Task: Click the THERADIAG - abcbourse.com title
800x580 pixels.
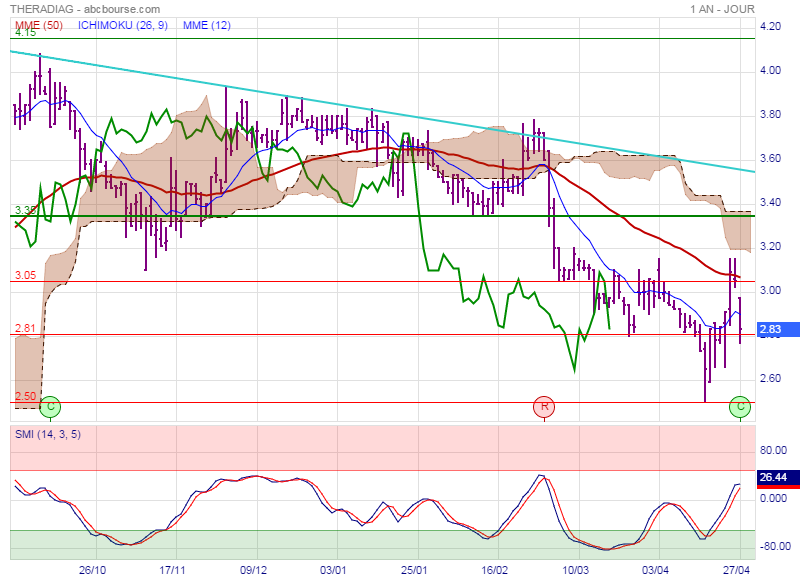Action: tap(85, 9)
